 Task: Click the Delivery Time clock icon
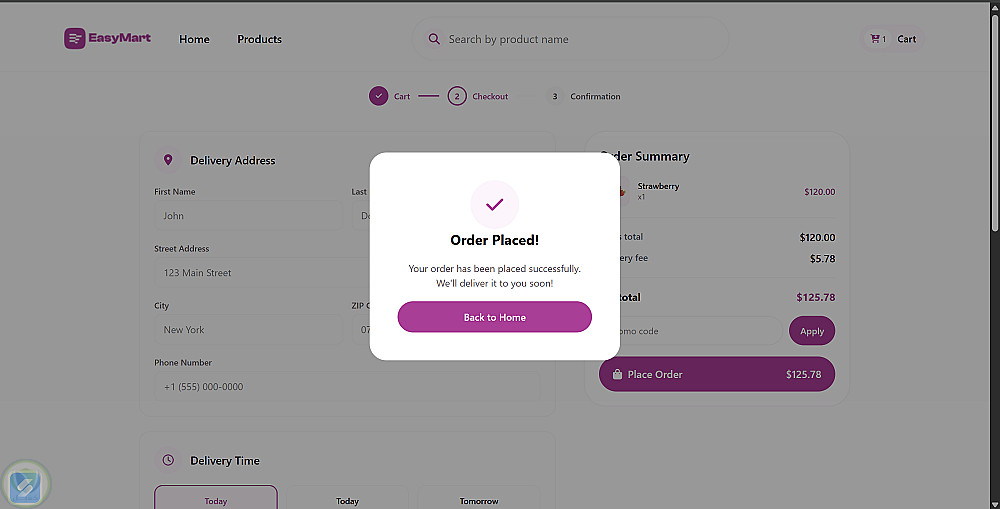click(168, 460)
